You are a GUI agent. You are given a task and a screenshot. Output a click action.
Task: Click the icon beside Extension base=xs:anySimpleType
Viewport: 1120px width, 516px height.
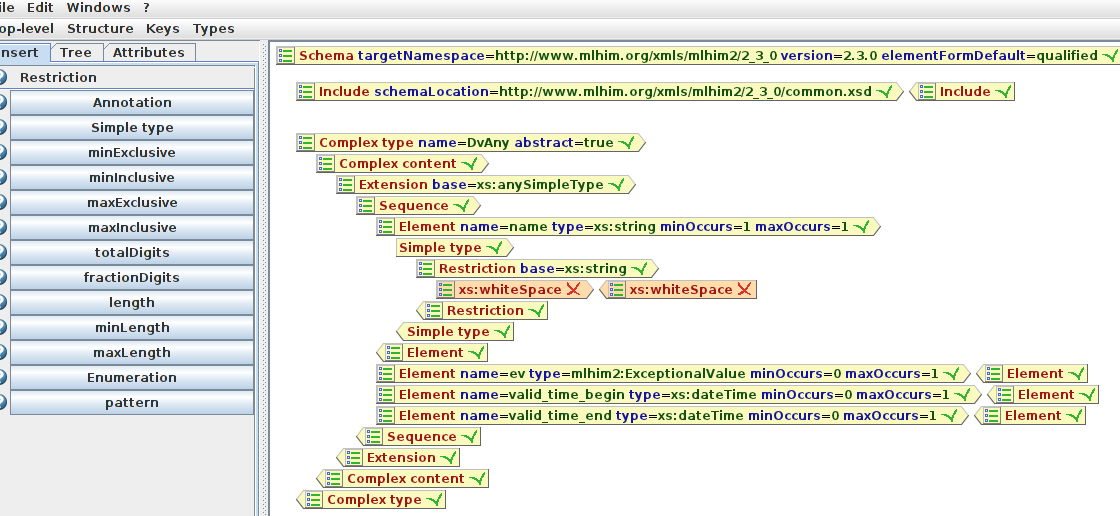[346, 185]
